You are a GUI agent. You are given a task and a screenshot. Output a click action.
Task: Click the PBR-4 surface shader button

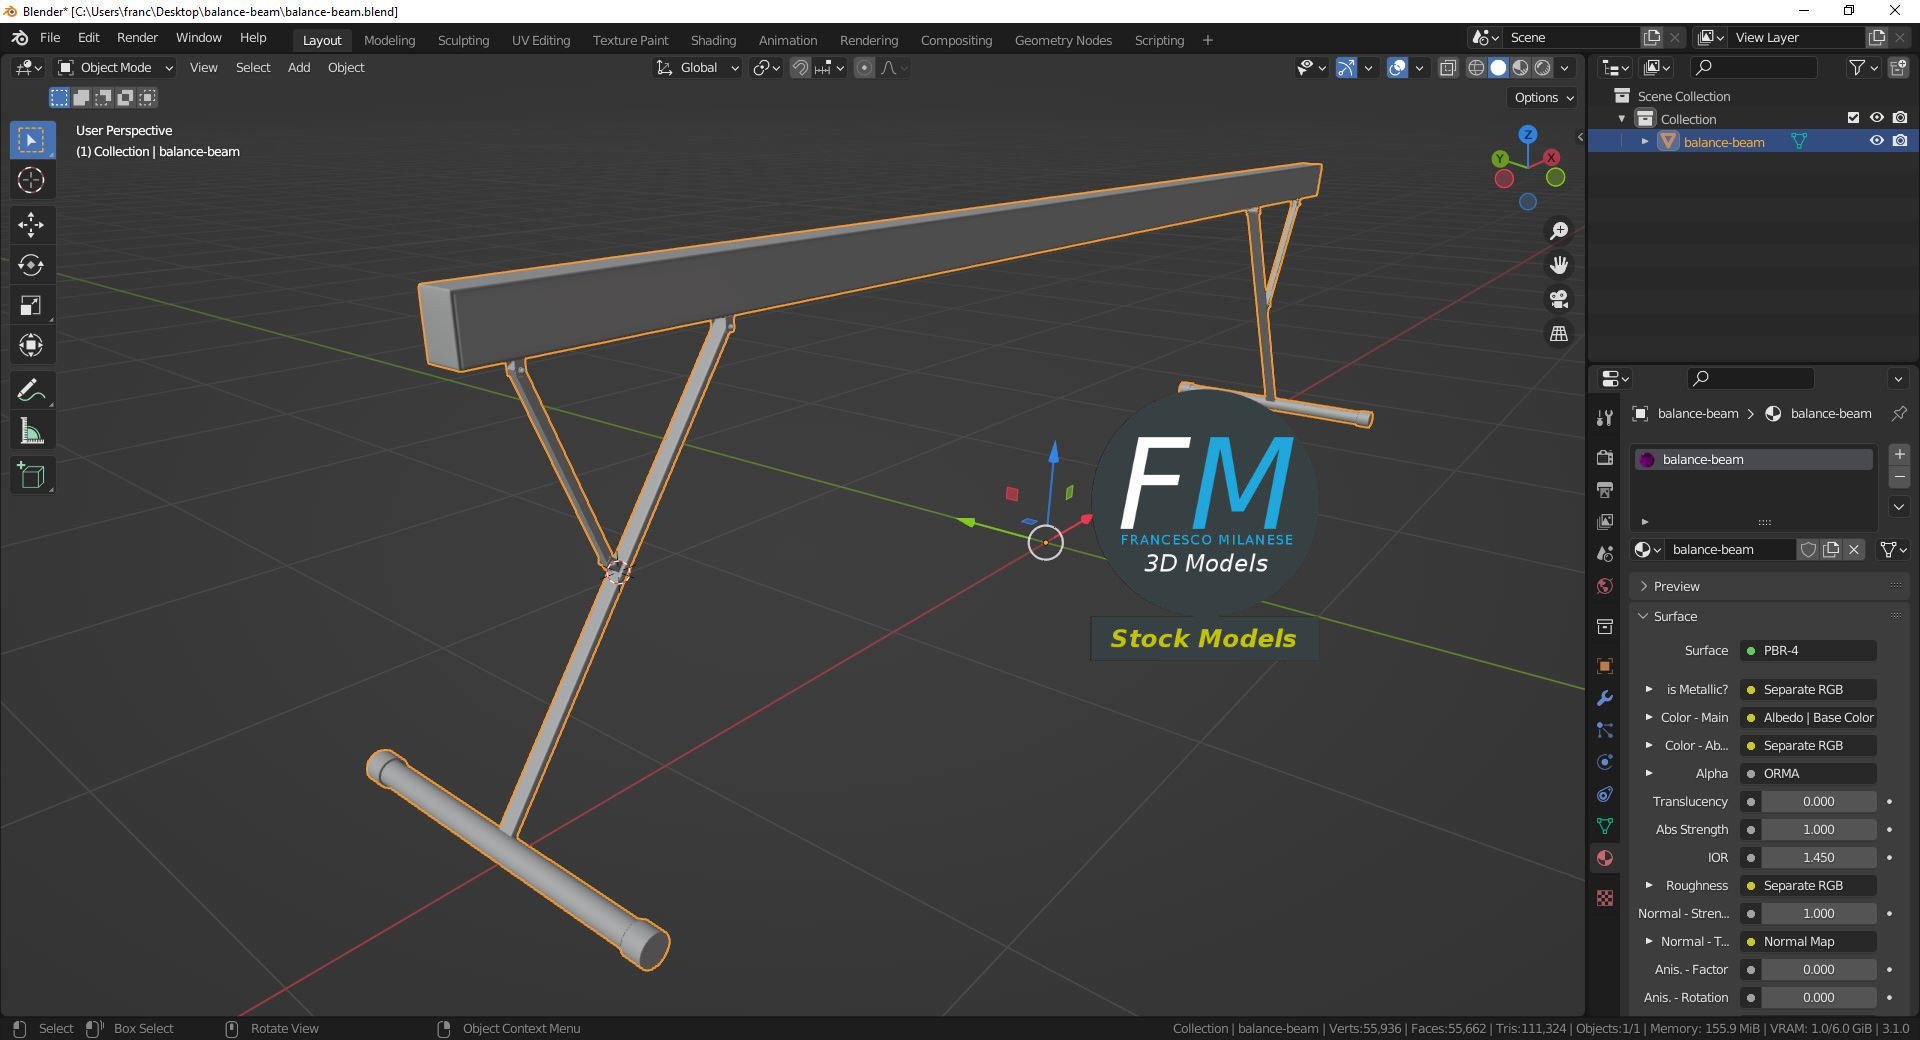1809,650
